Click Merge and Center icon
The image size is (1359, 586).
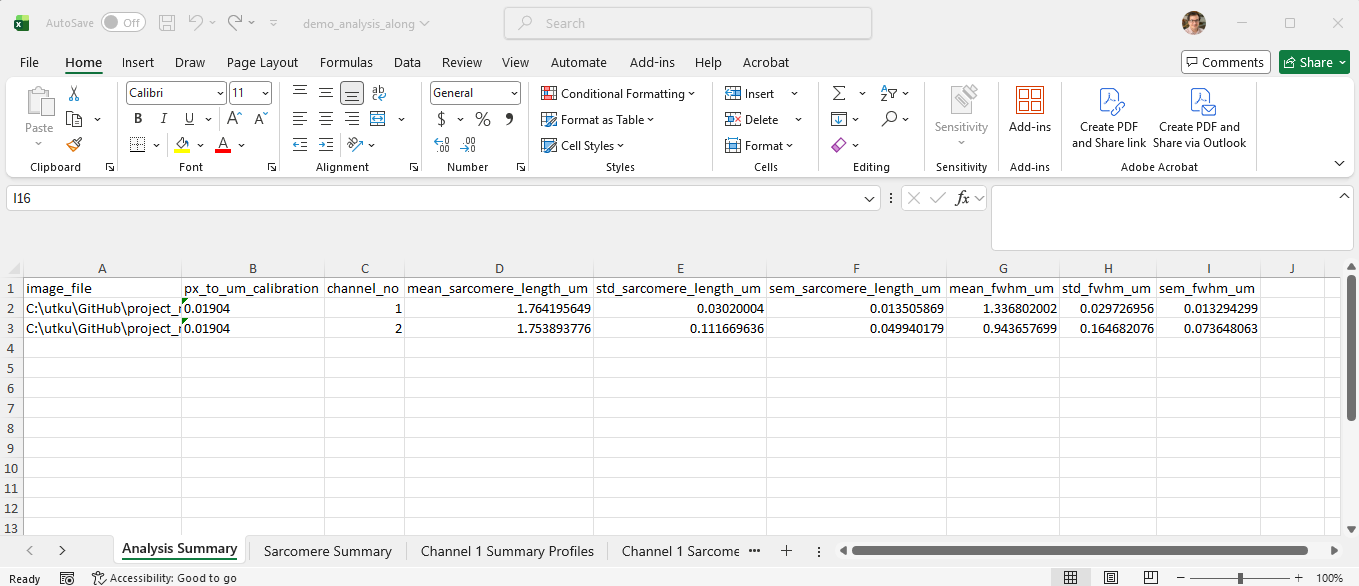click(378, 119)
